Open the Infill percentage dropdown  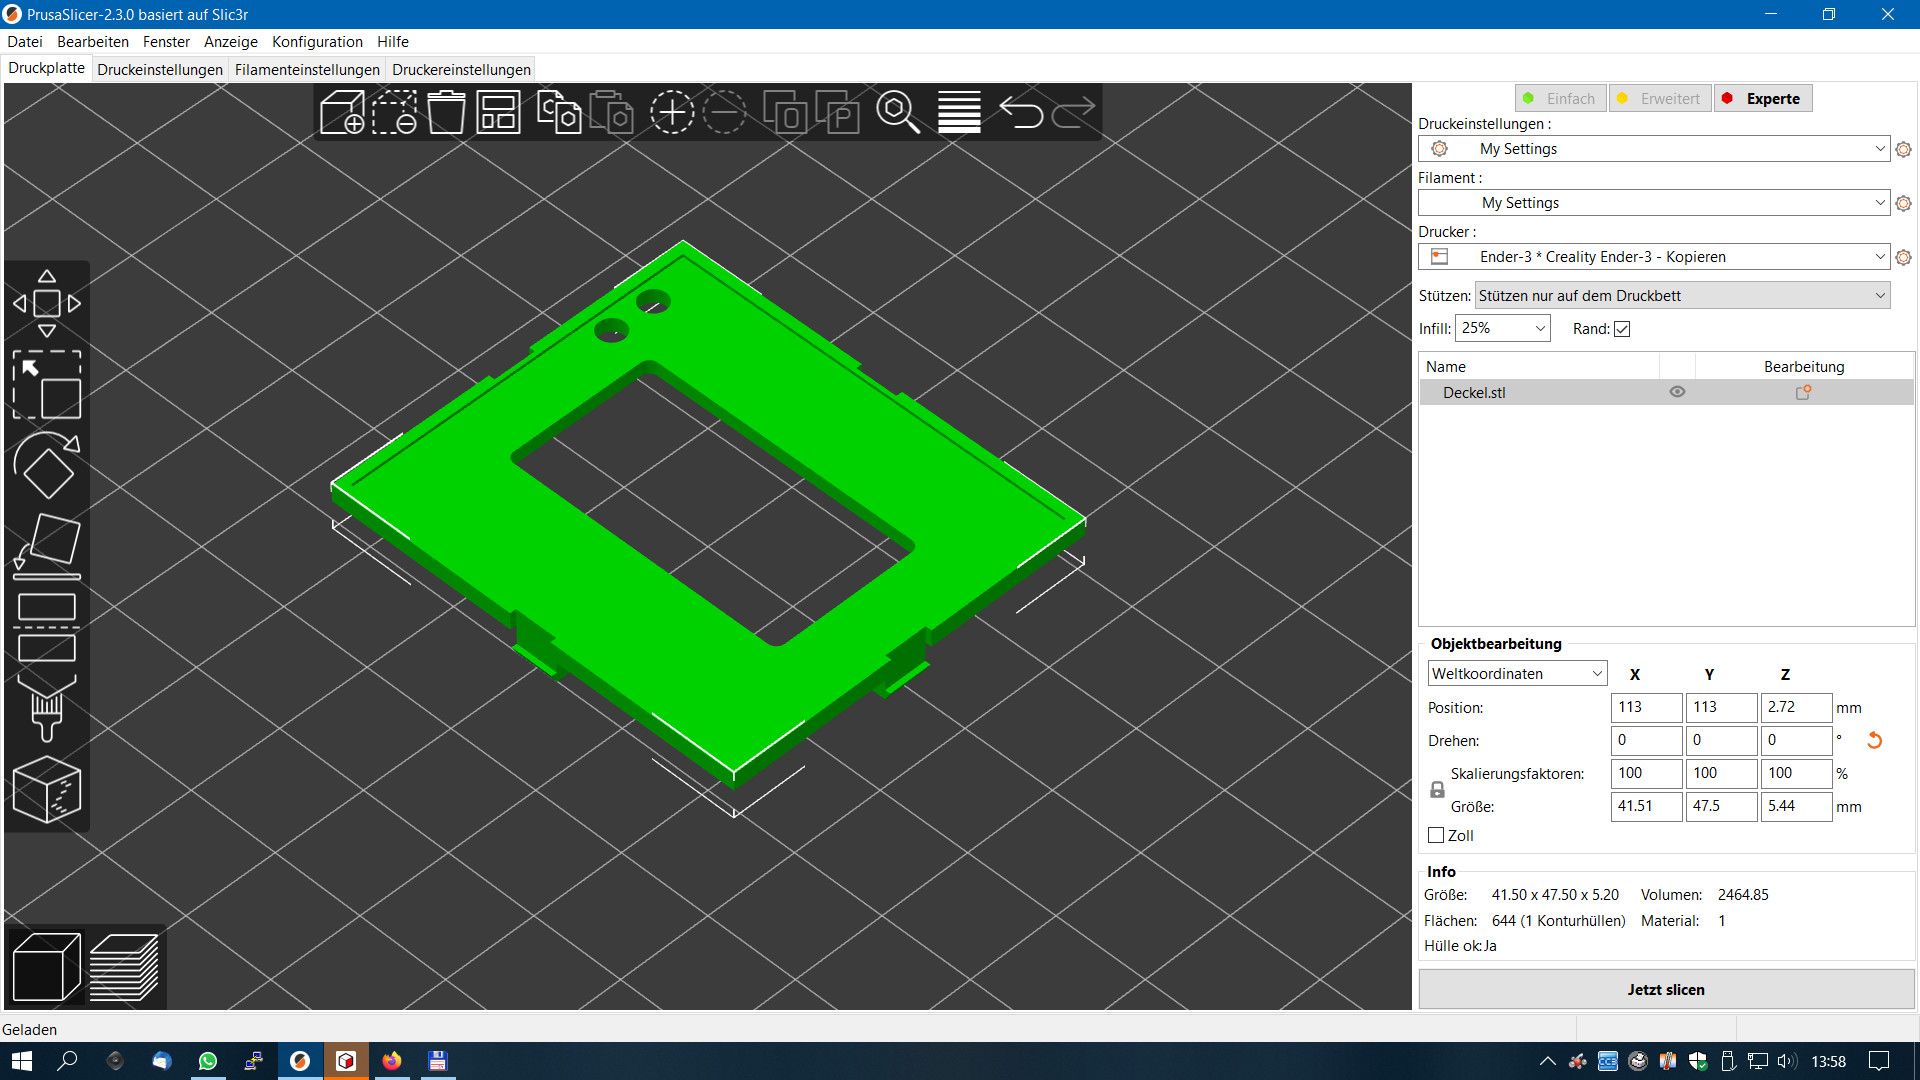[x=1502, y=328]
